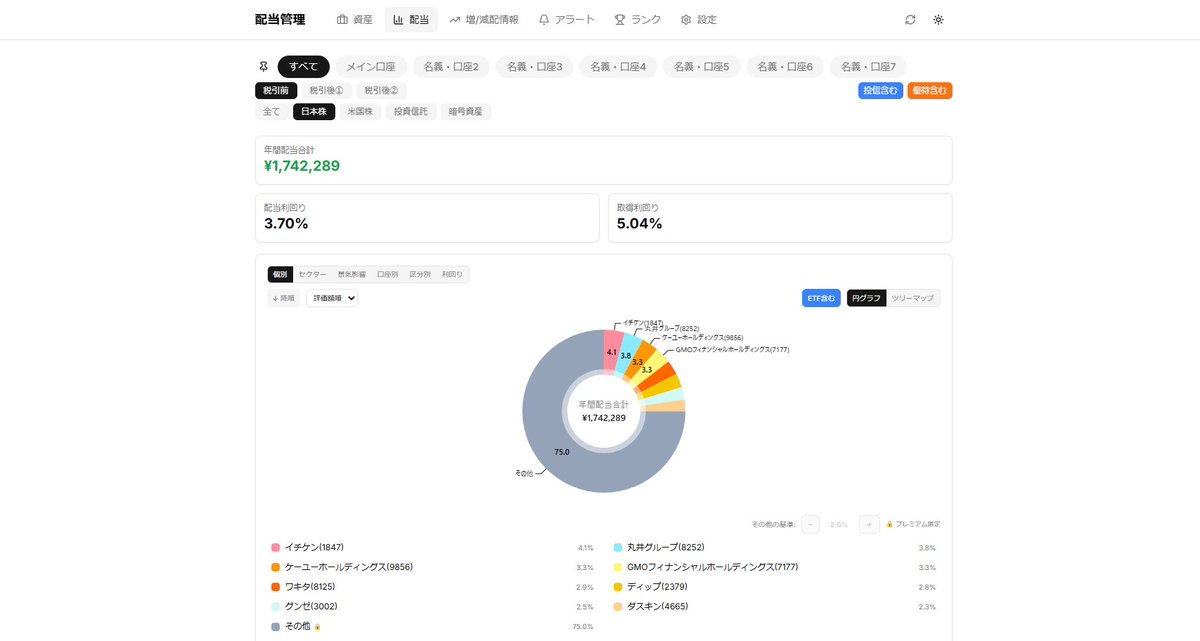Toggle the light/dark theme sun icon

click(x=938, y=20)
